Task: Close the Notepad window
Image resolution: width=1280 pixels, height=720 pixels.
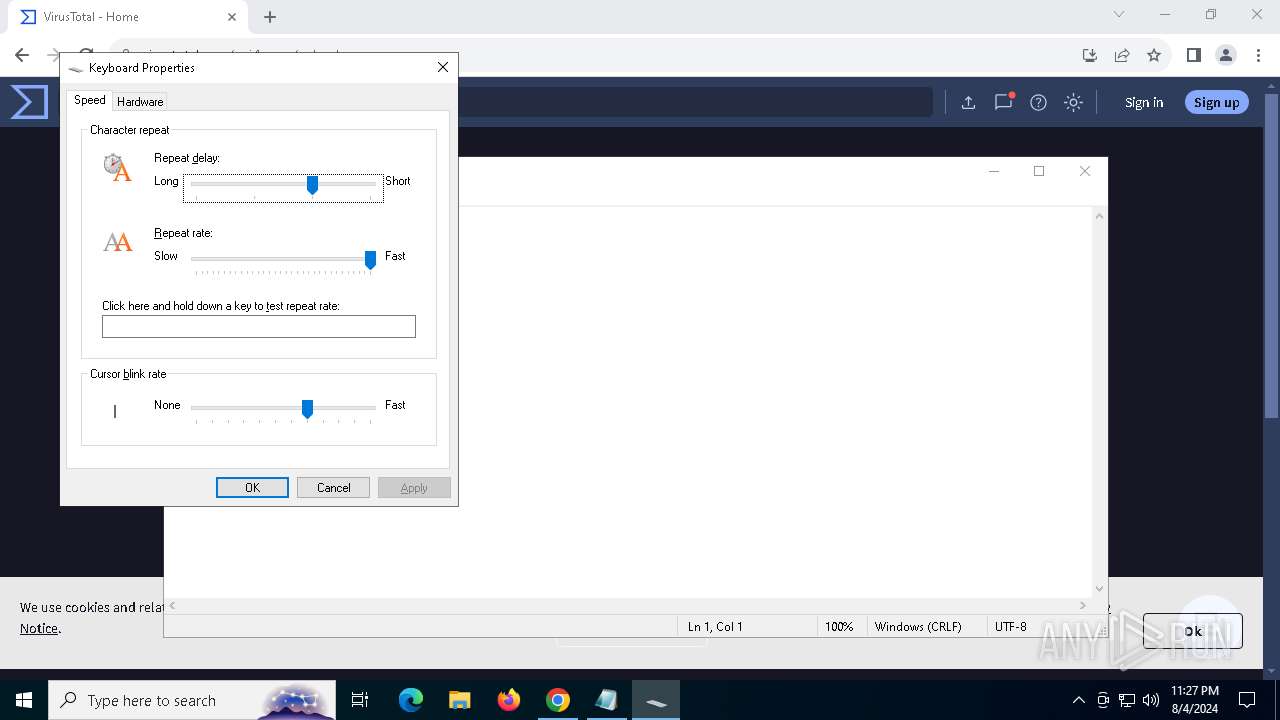Action: pyautogui.click(x=1085, y=171)
